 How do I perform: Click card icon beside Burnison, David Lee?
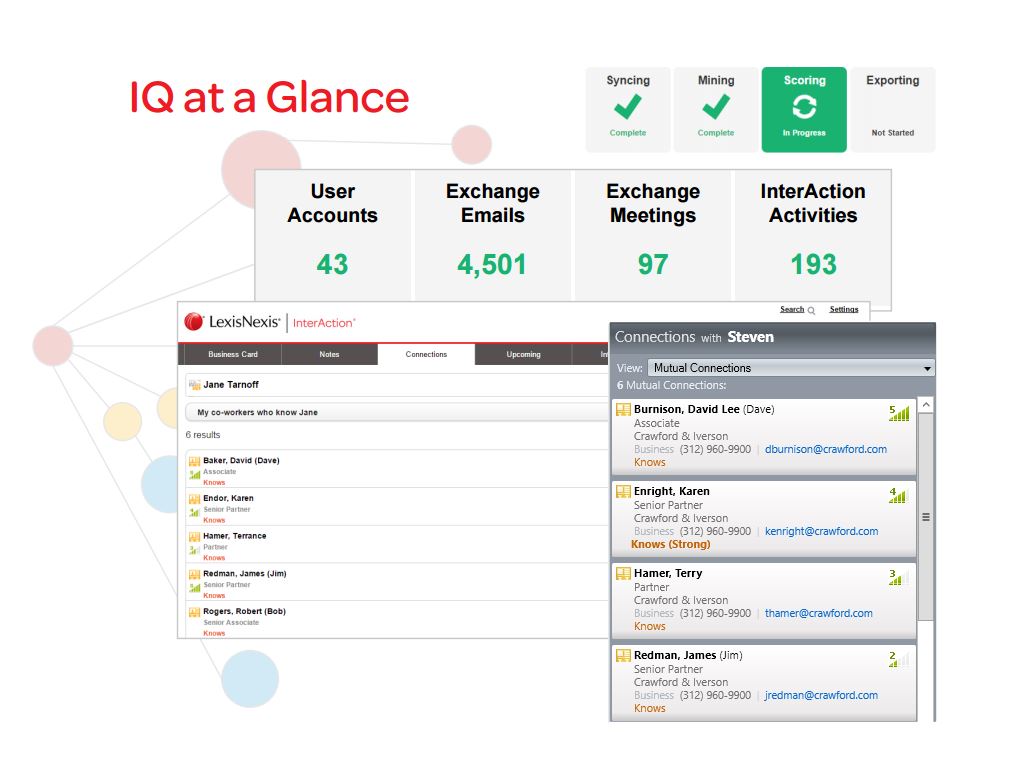click(x=623, y=409)
